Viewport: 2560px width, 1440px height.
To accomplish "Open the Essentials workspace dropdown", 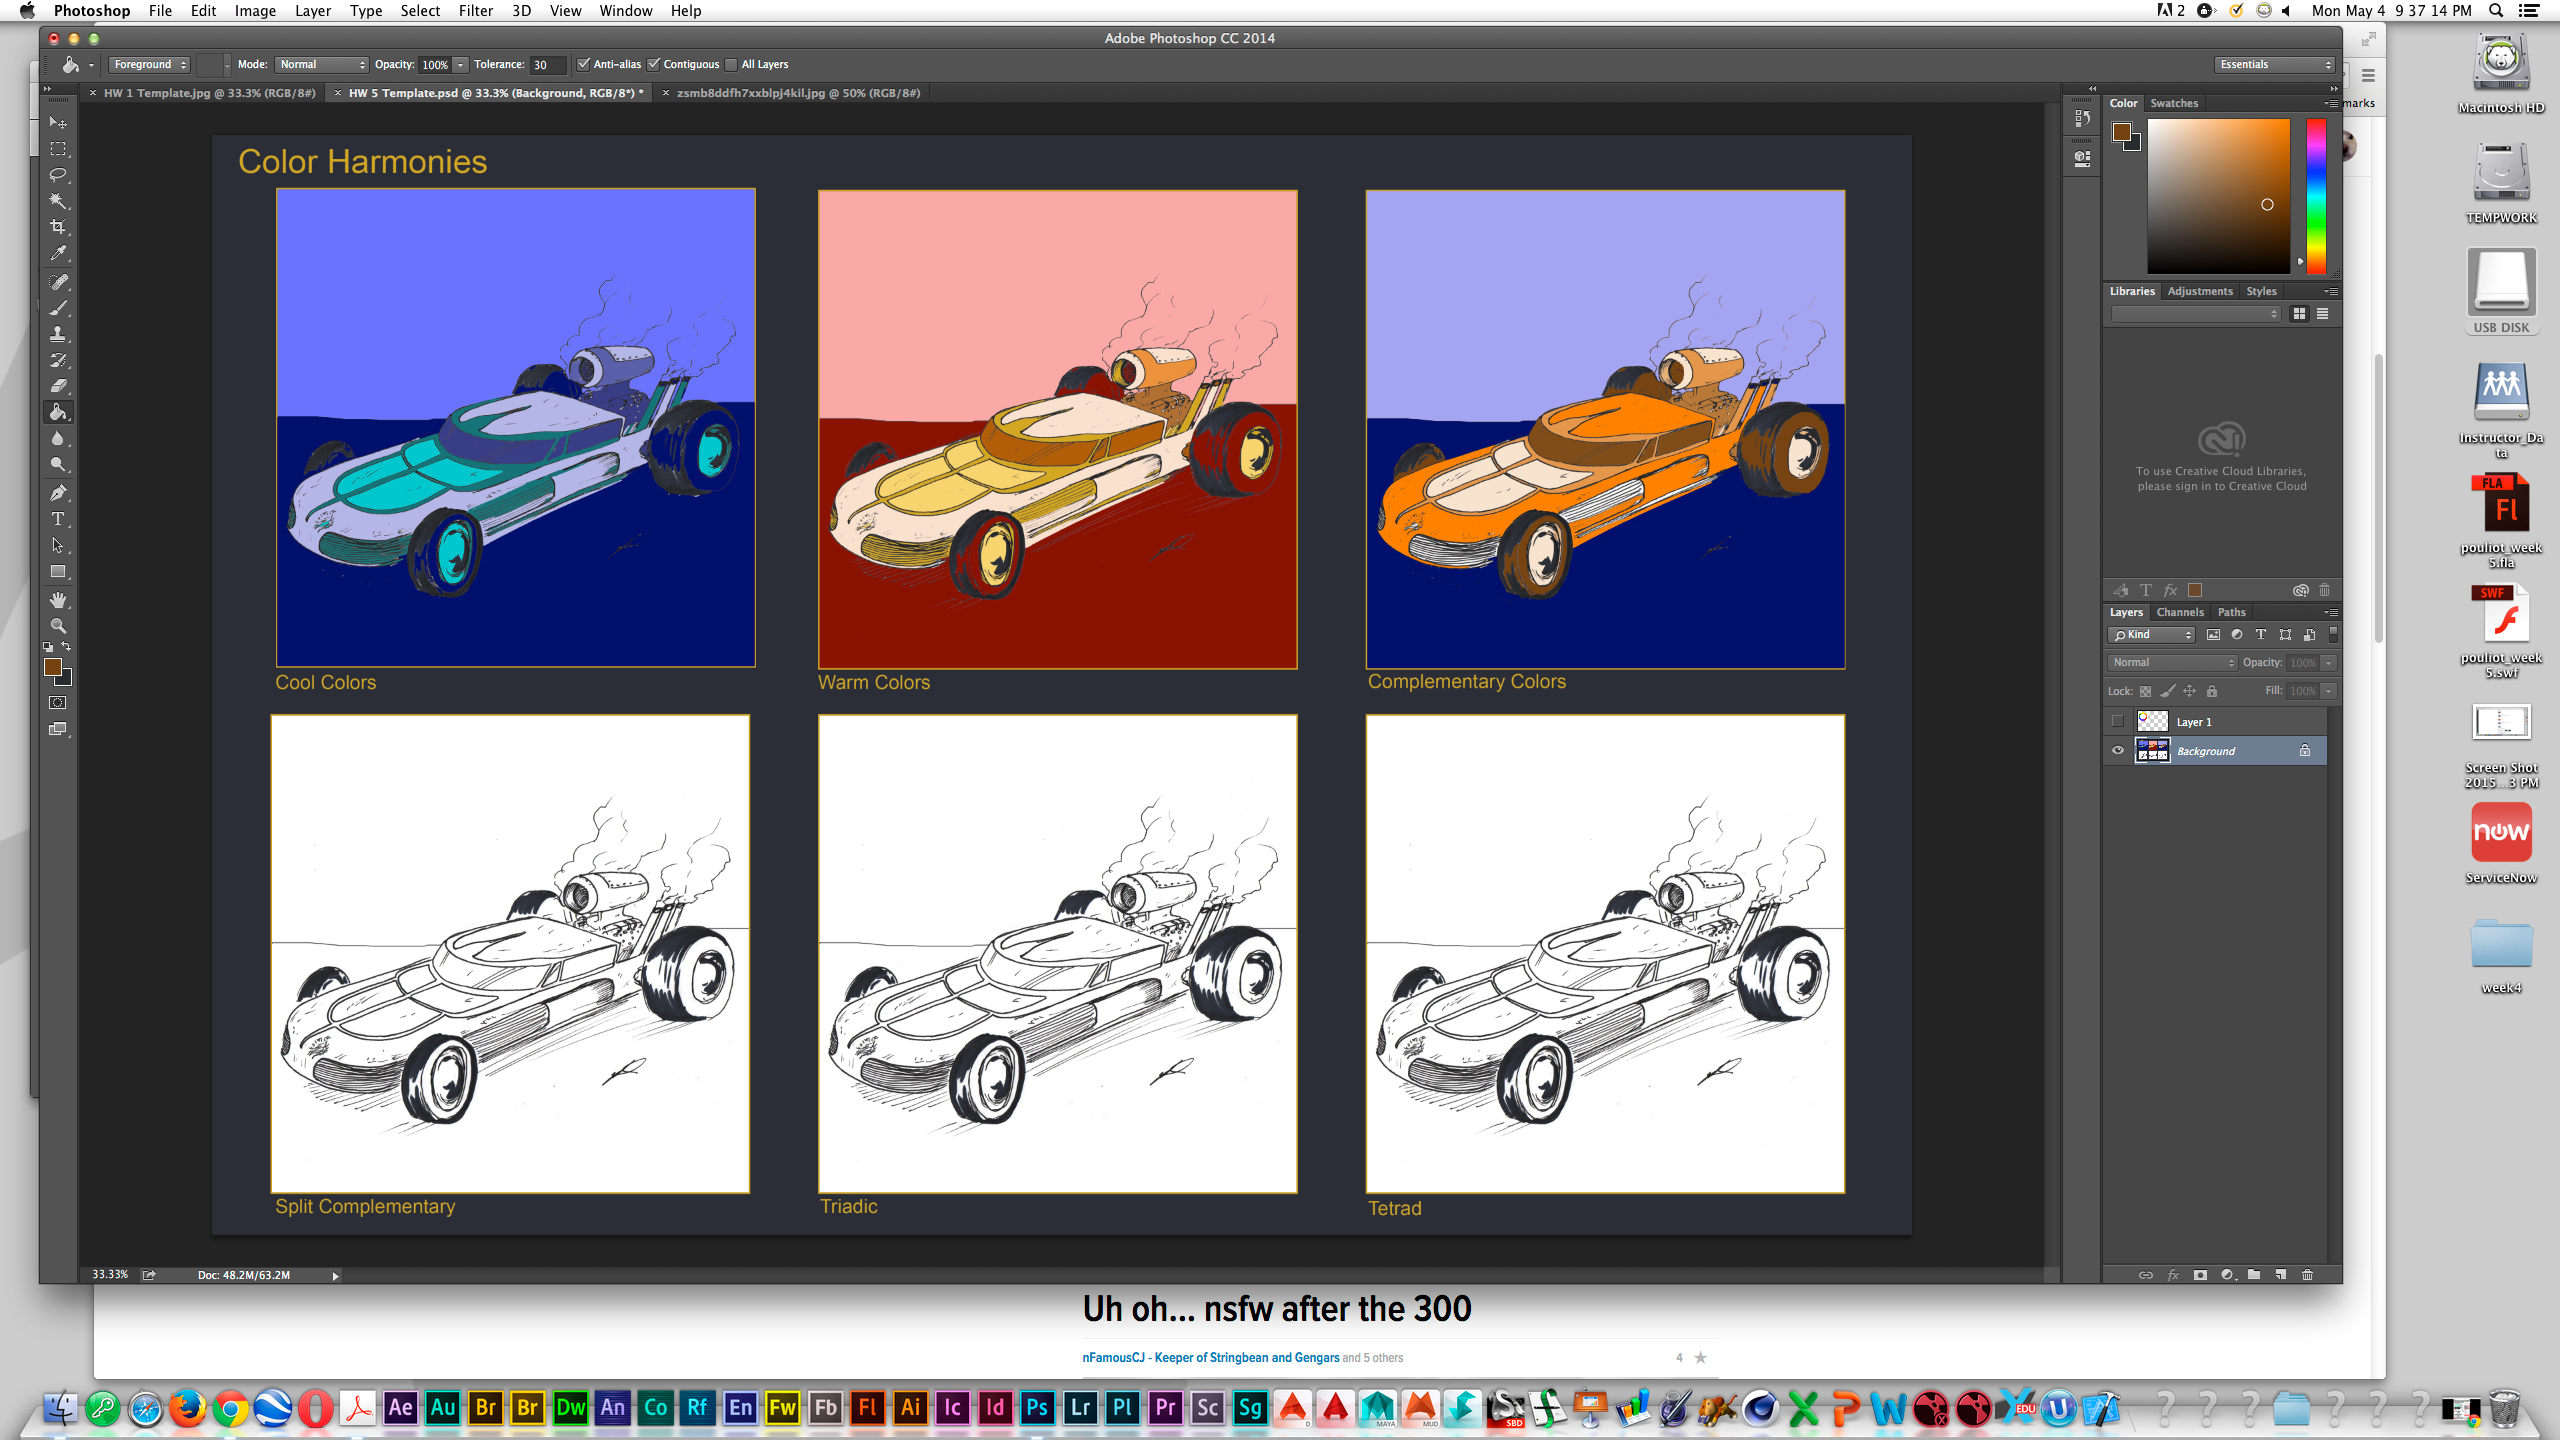I will (2275, 65).
